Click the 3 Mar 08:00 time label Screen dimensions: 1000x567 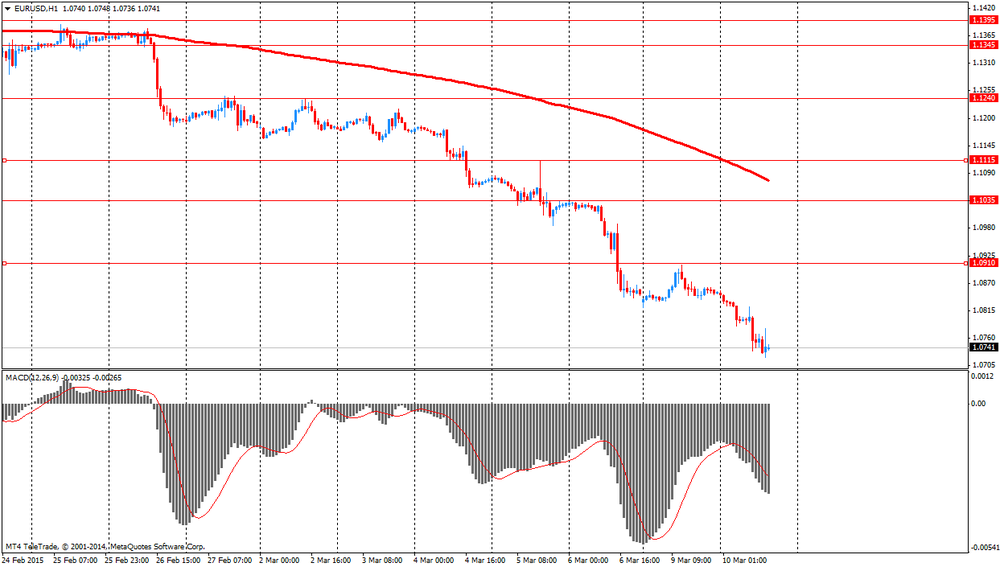click(382, 561)
